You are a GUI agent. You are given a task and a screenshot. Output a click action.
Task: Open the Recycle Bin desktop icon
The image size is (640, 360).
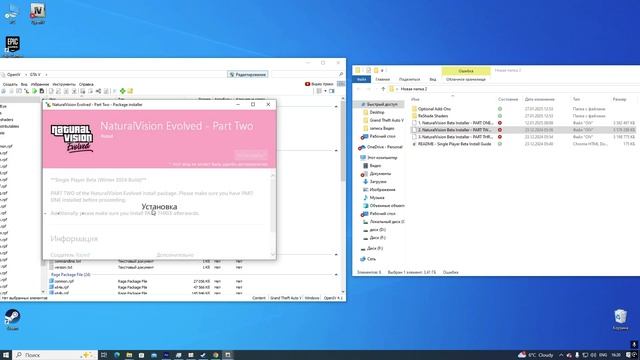pos(620,317)
